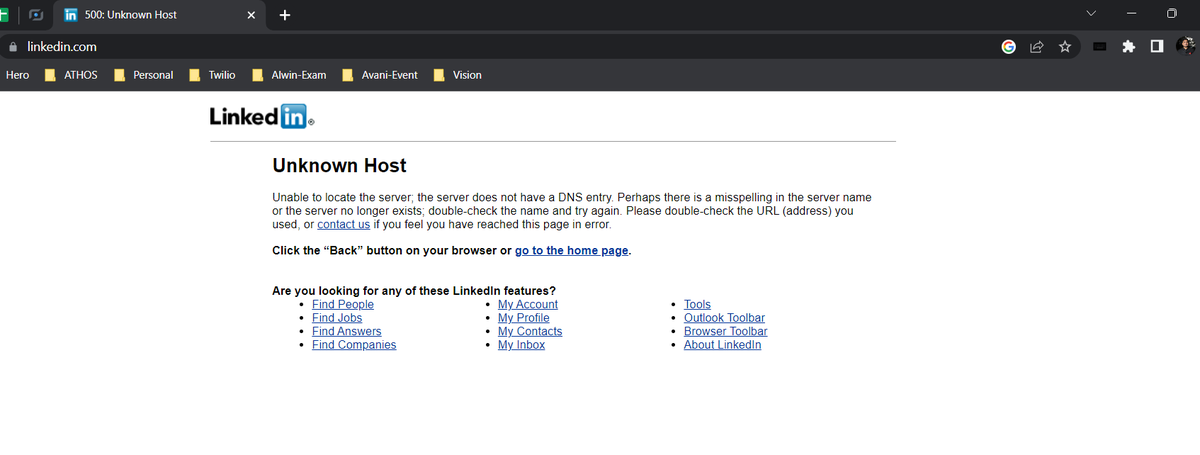The width and height of the screenshot is (1200, 455).
Task: Open the About LinkedIn link
Action: 722,345
